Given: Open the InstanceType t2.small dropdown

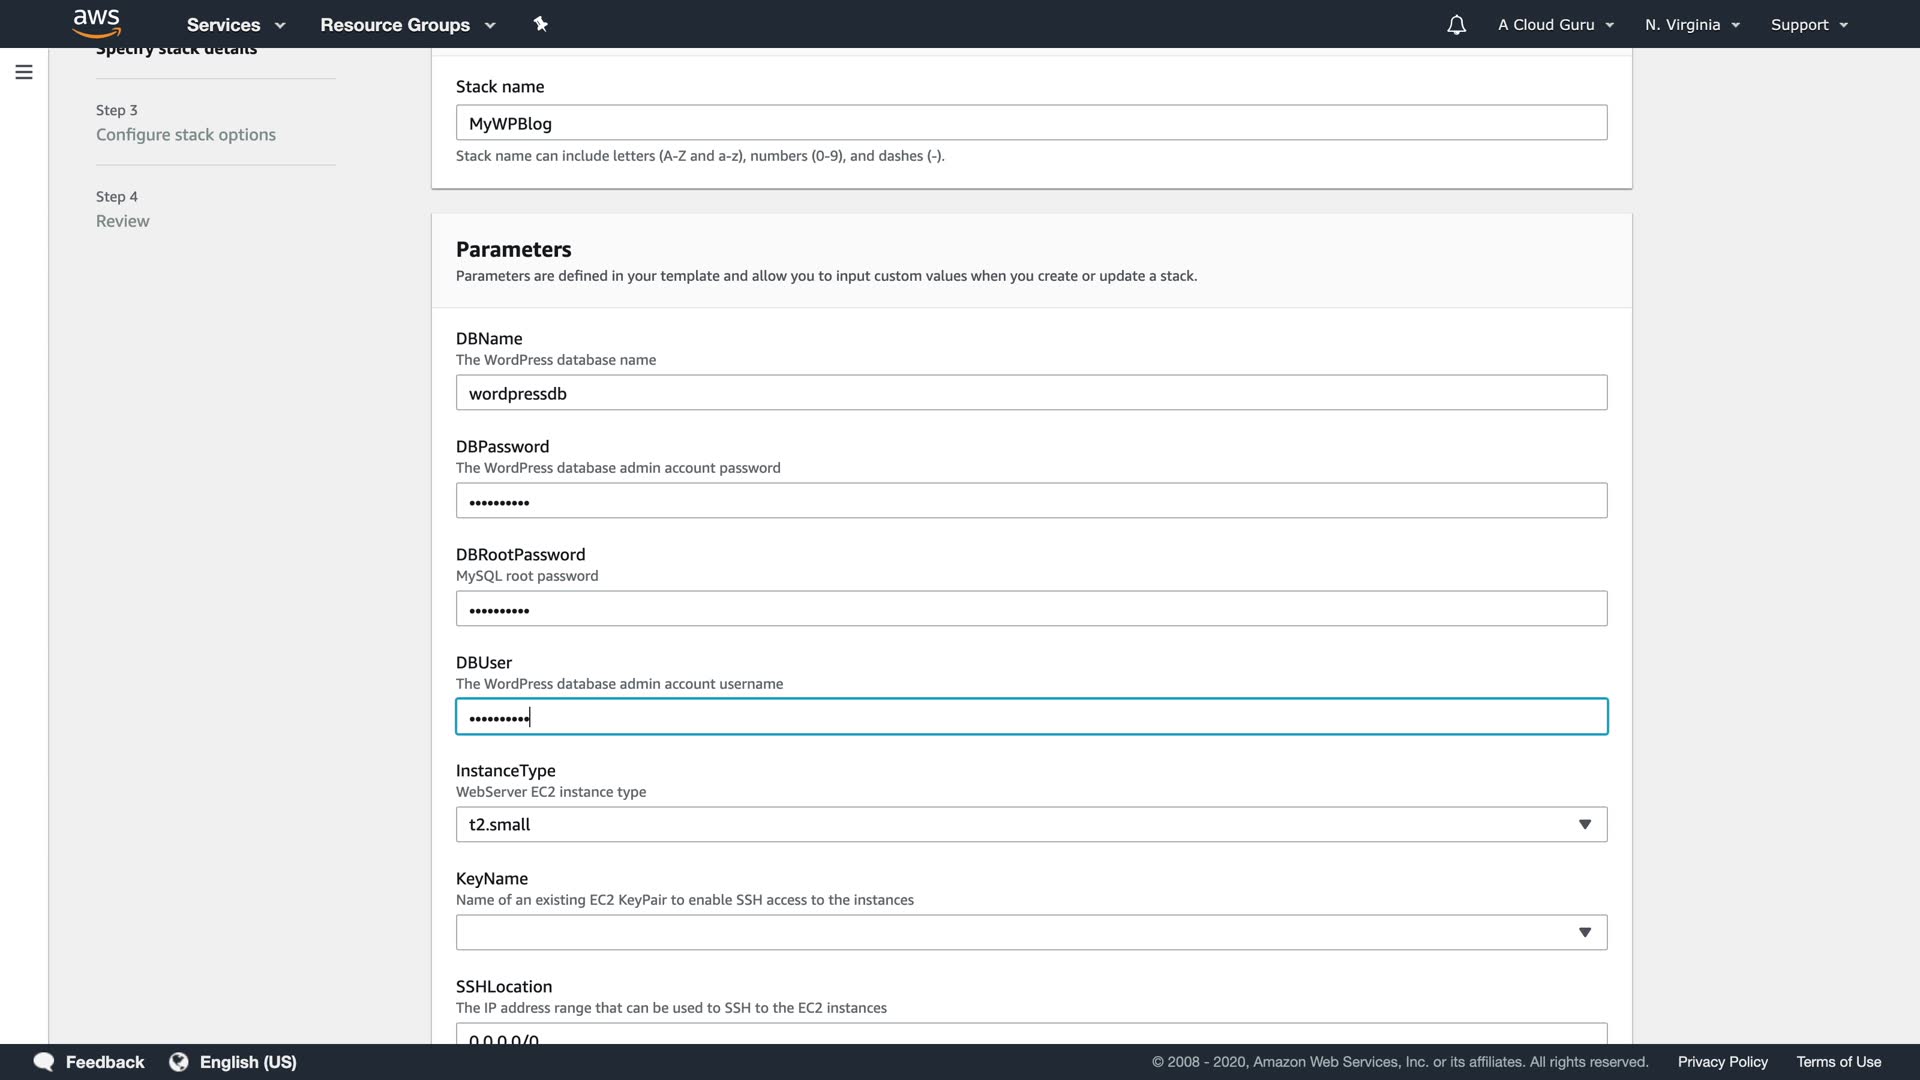Looking at the screenshot, I should tap(1031, 825).
